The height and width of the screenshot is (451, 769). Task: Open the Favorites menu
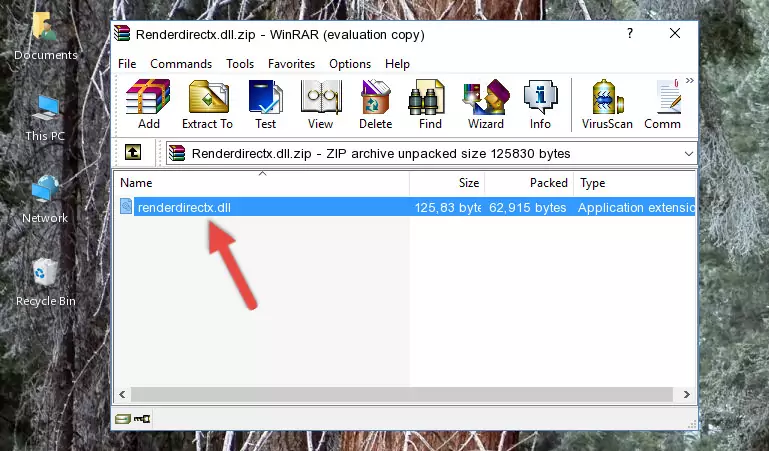291,64
